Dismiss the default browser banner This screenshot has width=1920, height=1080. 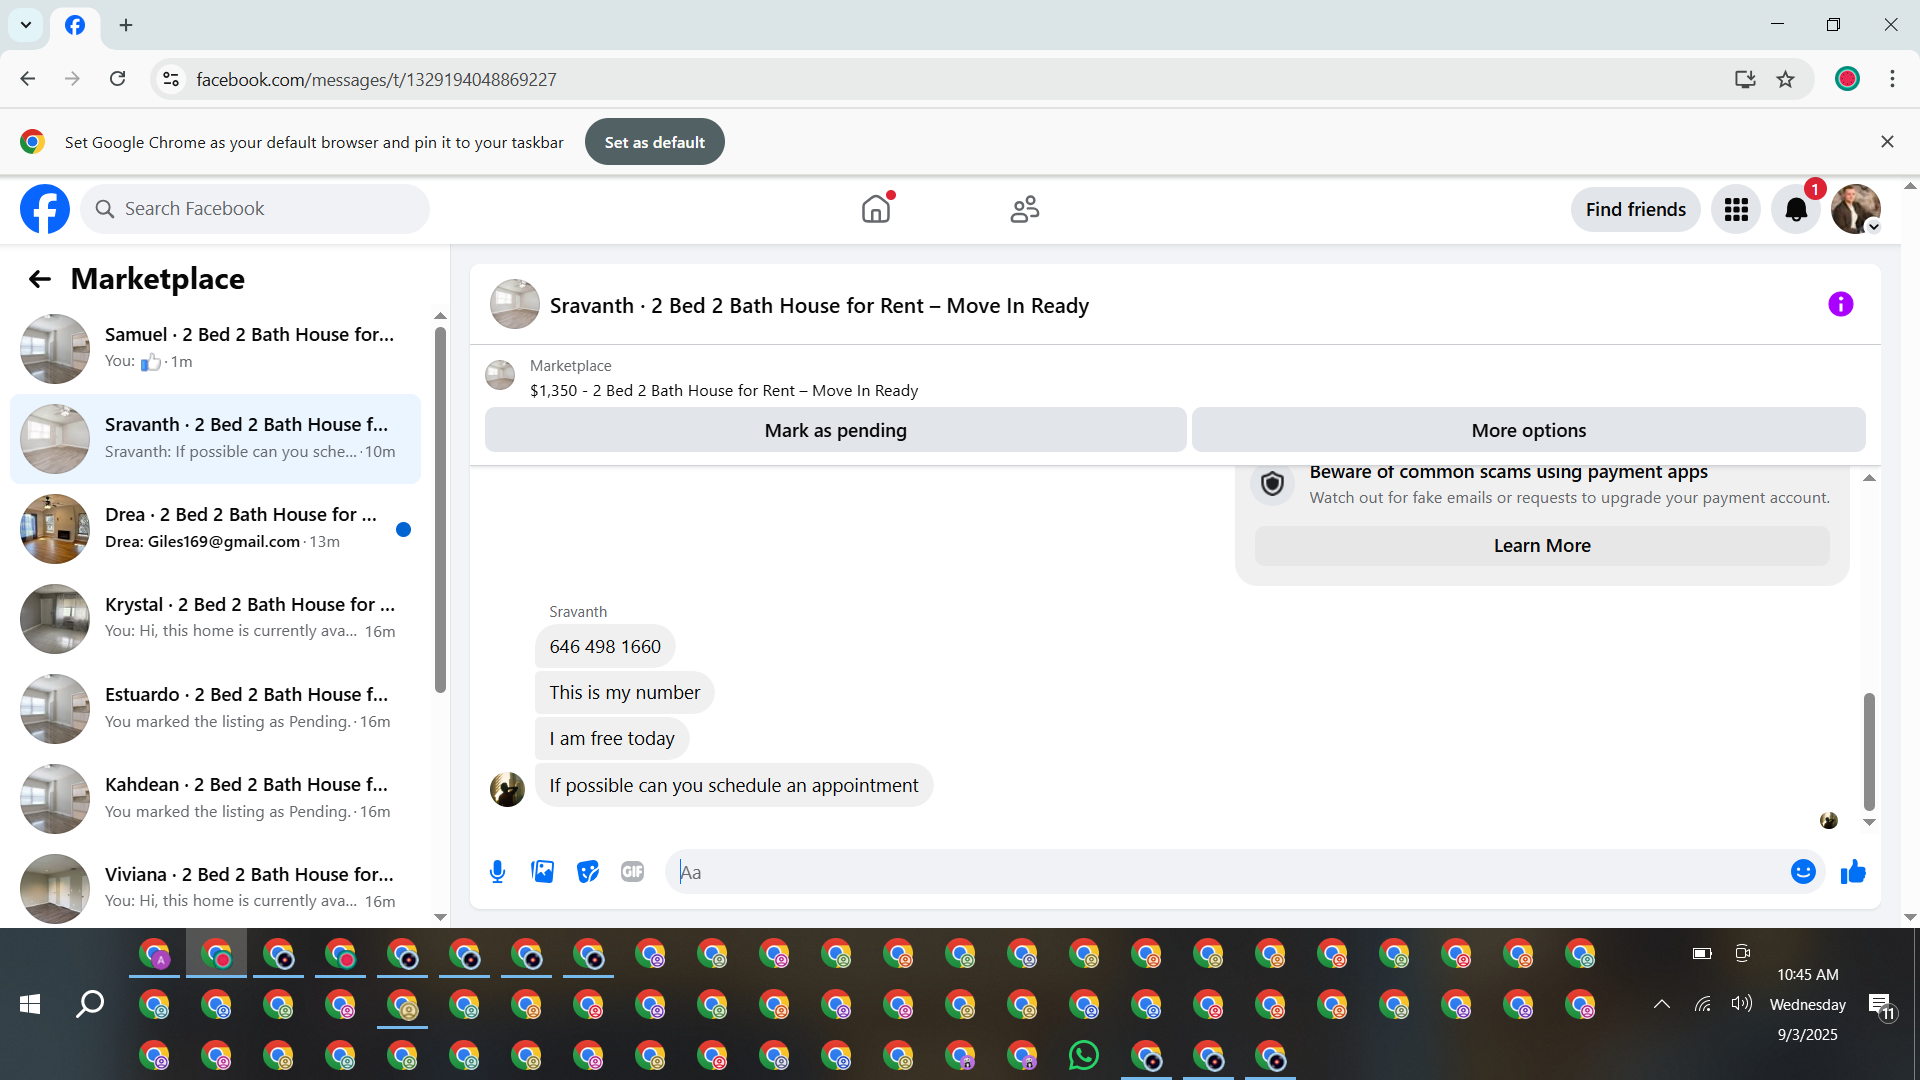[x=1887, y=142]
